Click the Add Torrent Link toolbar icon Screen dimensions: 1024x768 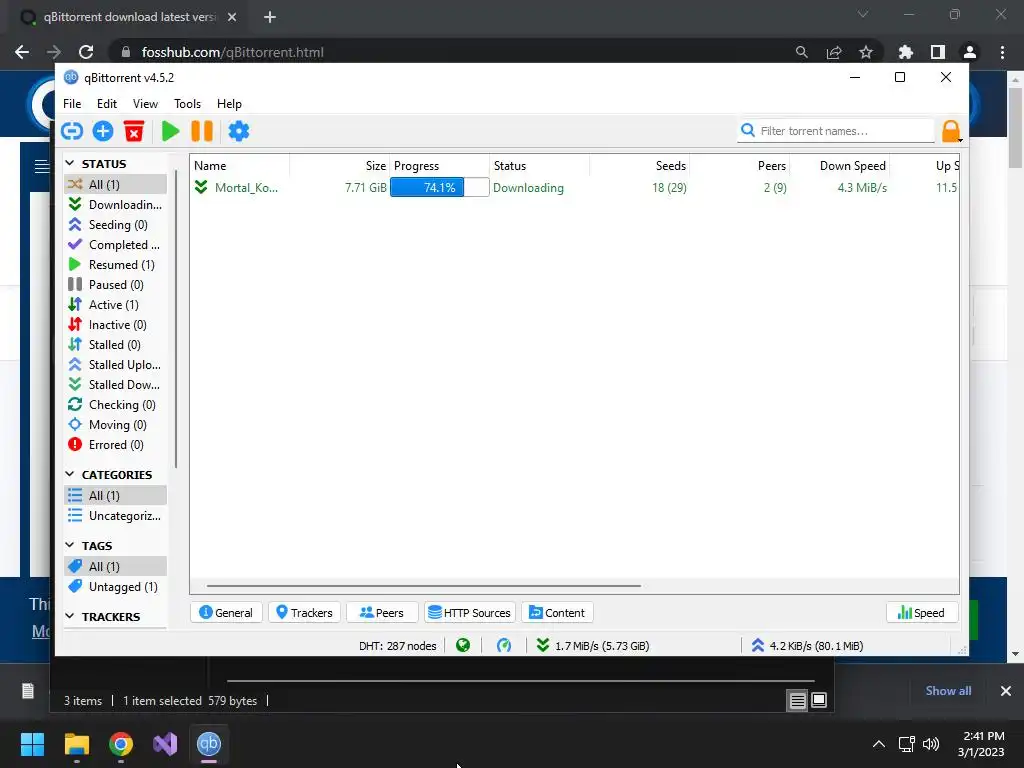[x=72, y=131]
